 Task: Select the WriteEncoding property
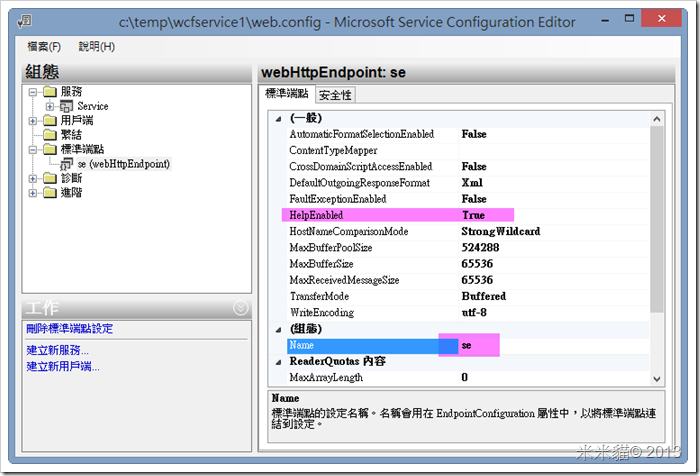[x=322, y=312]
